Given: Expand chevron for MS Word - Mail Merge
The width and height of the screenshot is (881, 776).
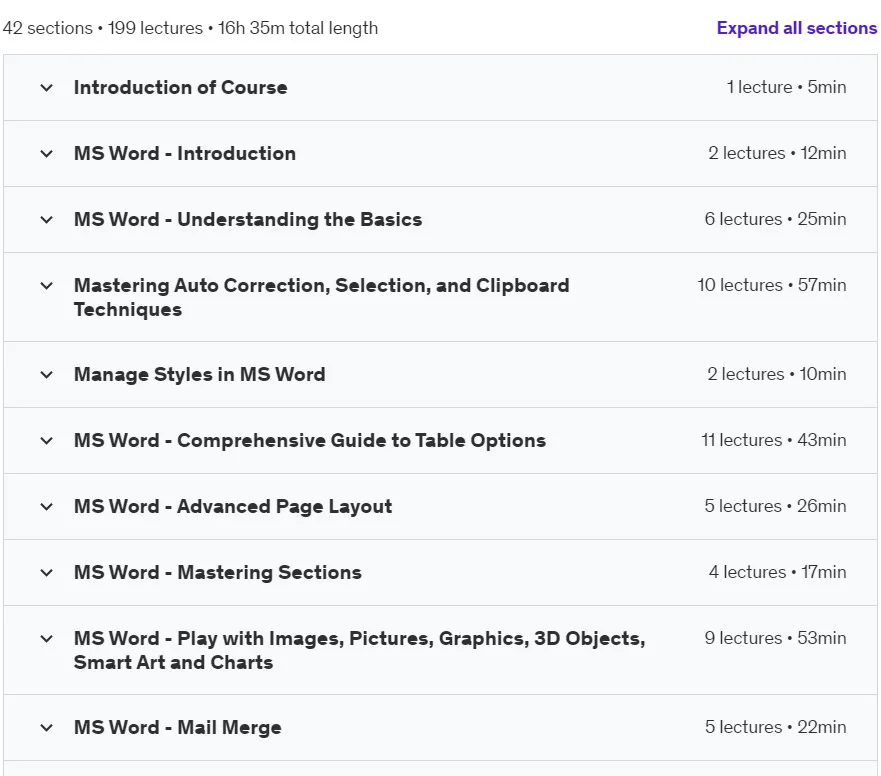Looking at the screenshot, I should tap(47, 728).
